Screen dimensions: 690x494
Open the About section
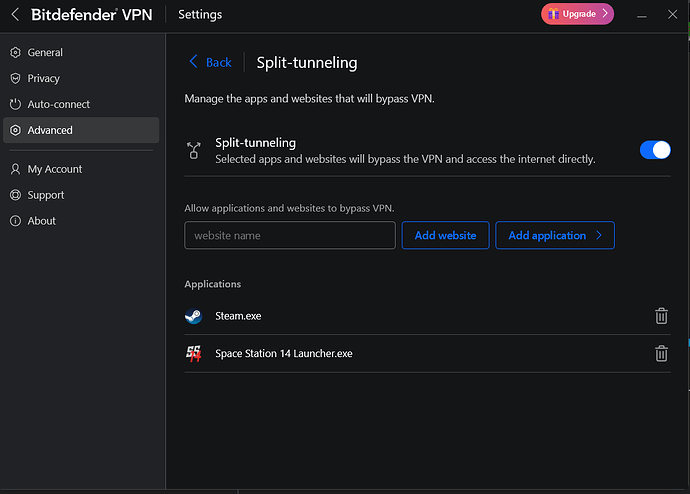pos(81,221)
